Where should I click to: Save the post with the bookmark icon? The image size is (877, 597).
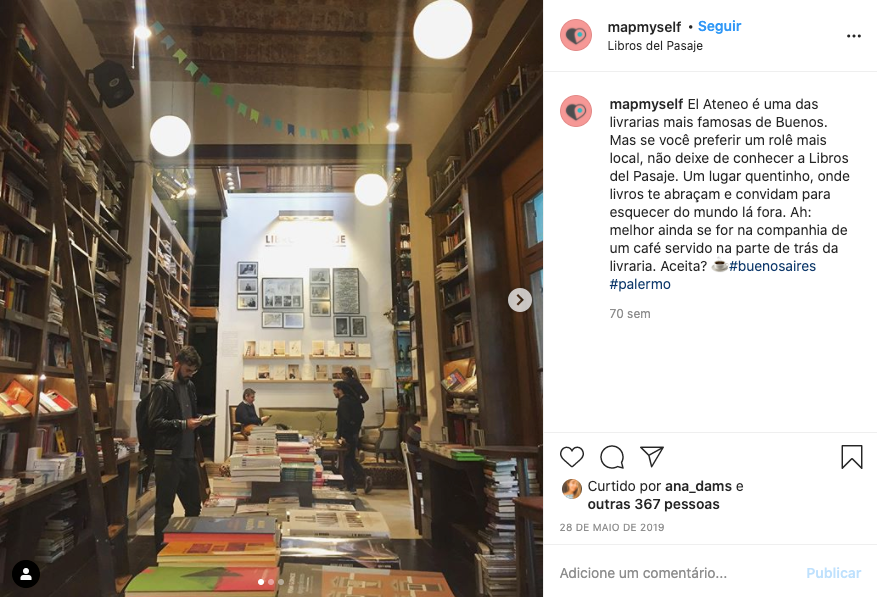click(x=851, y=457)
